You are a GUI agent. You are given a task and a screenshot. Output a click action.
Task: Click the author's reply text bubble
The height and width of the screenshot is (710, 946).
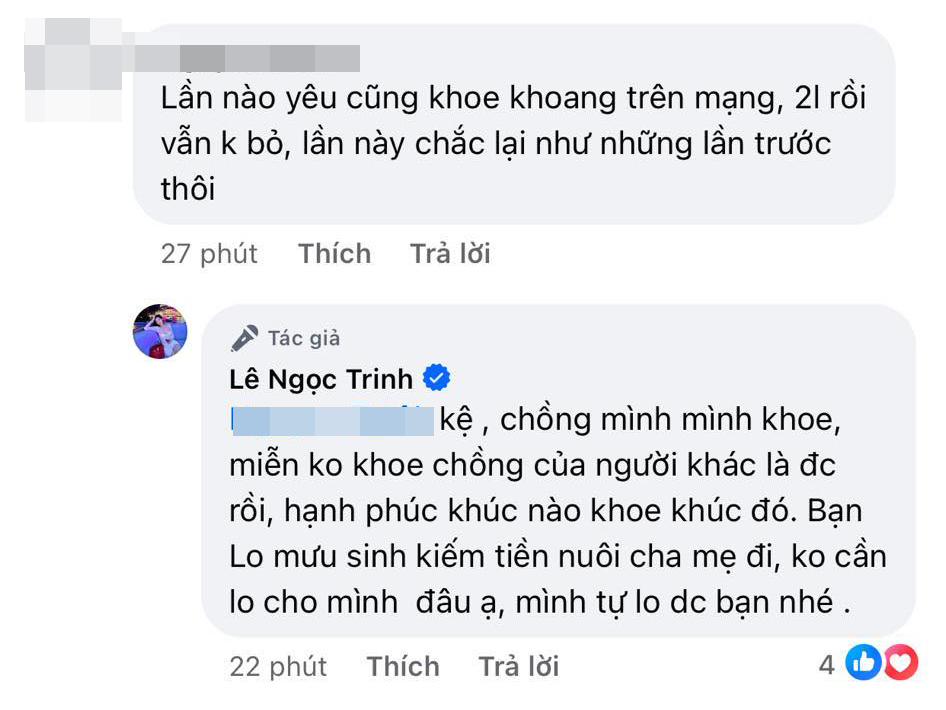[x=559, y=471]
